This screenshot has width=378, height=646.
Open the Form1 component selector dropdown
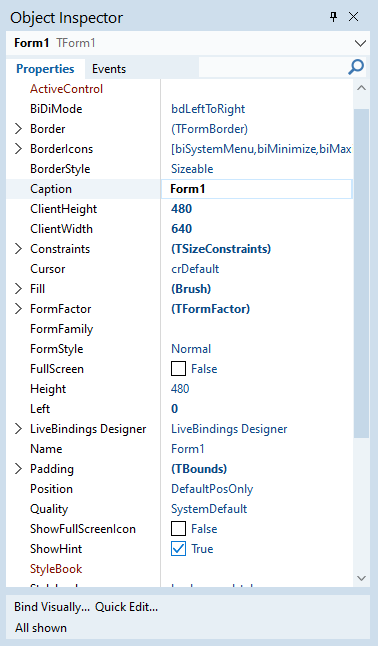(x=360, y=43)
